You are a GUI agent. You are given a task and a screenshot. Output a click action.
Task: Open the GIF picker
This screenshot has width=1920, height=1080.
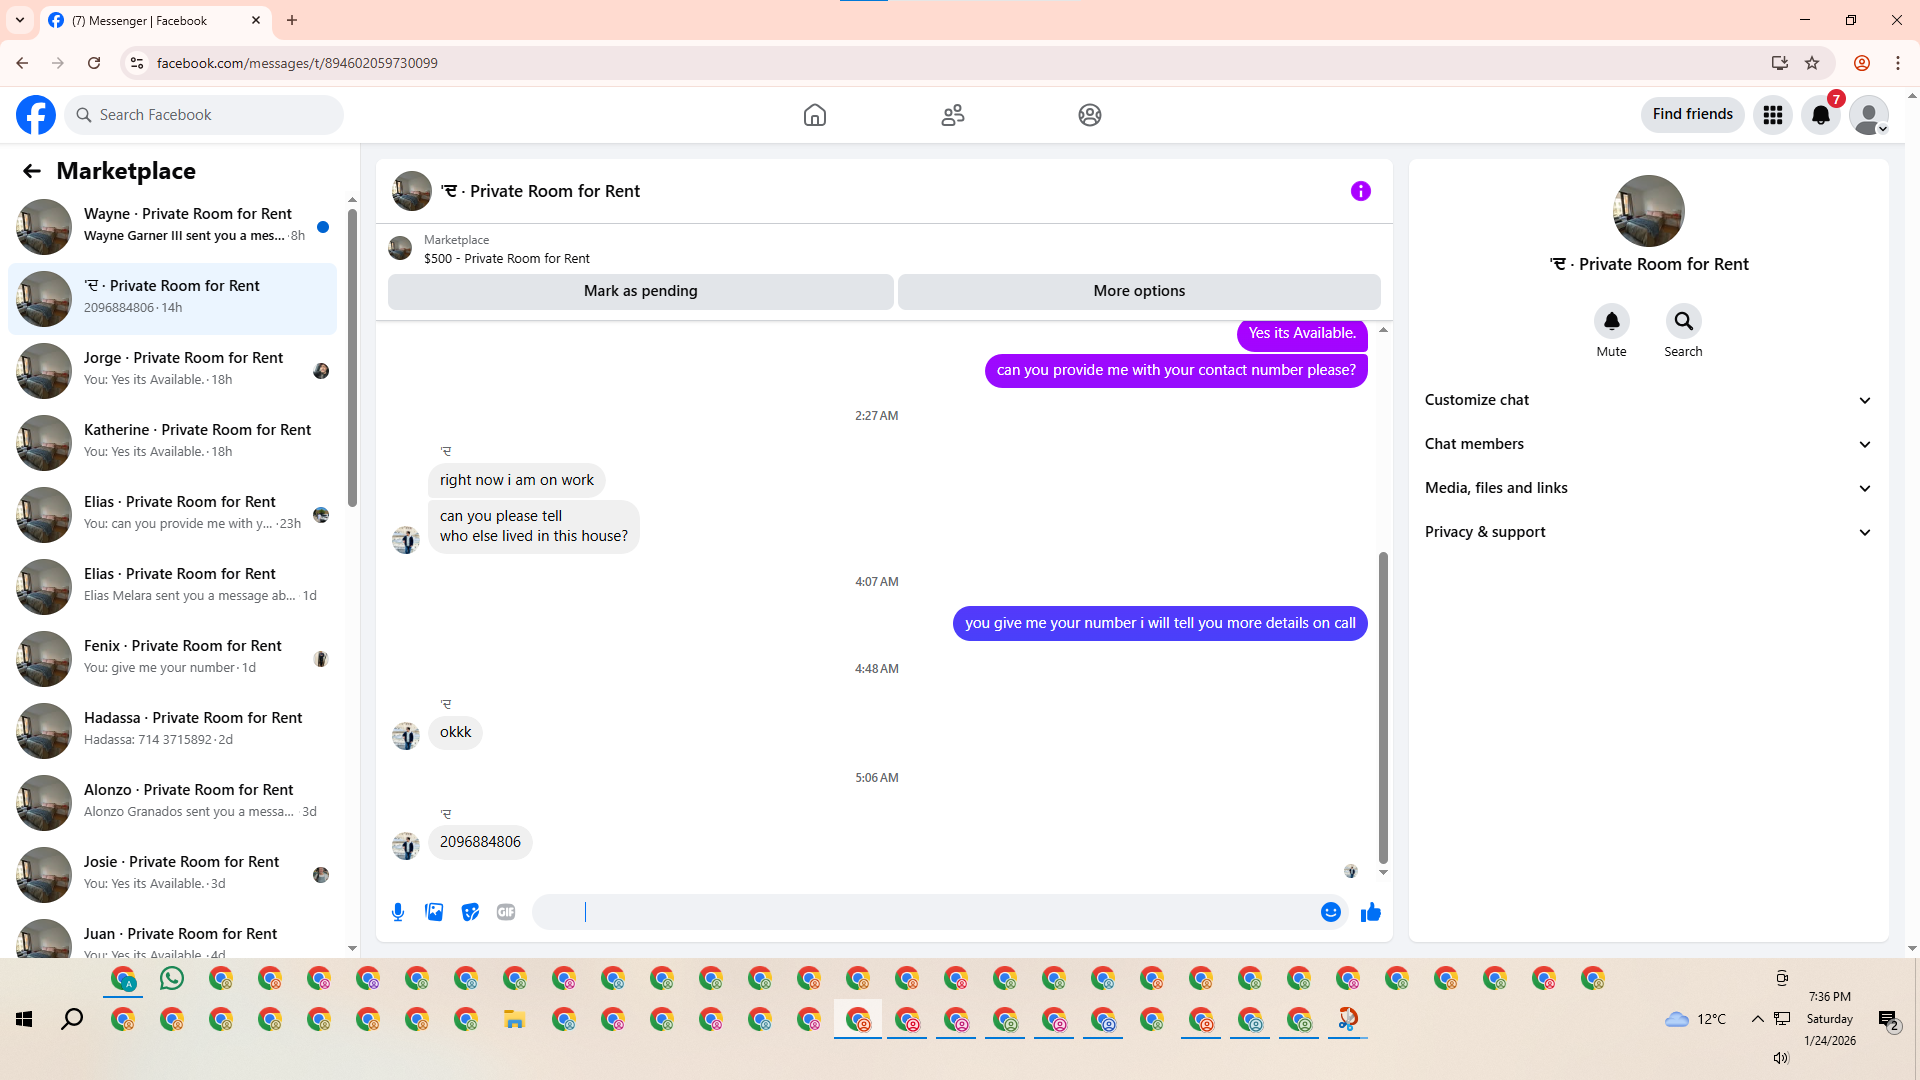coord(506,912)
